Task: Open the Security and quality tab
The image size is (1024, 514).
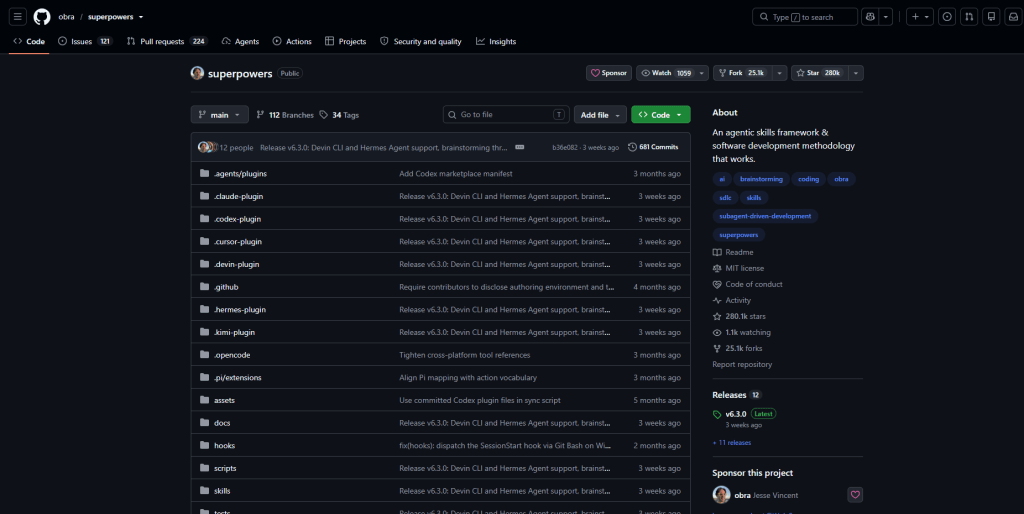Action: pos(421,41)
